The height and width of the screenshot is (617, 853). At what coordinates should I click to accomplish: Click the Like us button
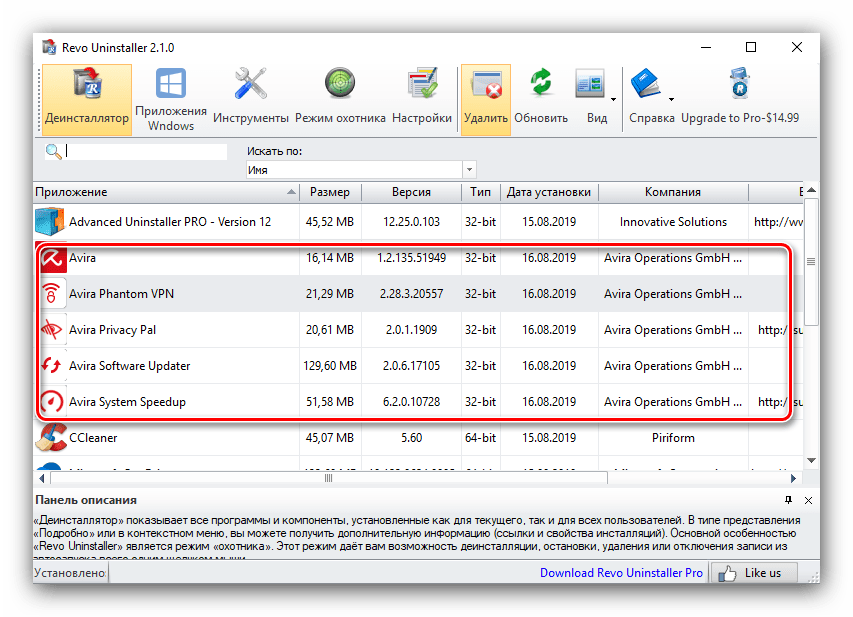(754, 573)
